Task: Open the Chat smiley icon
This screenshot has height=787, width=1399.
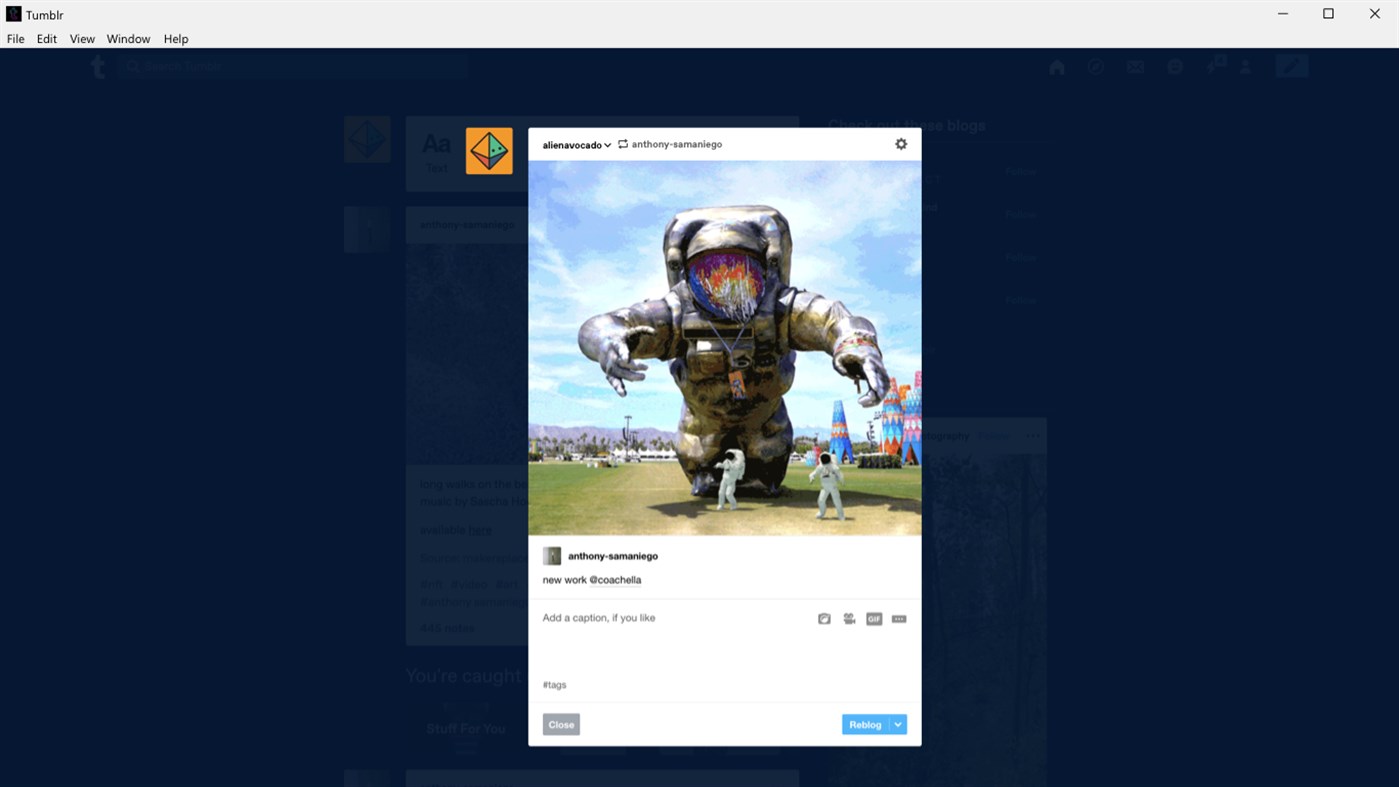Action: pyautogui.click(x=1175, y=66)
